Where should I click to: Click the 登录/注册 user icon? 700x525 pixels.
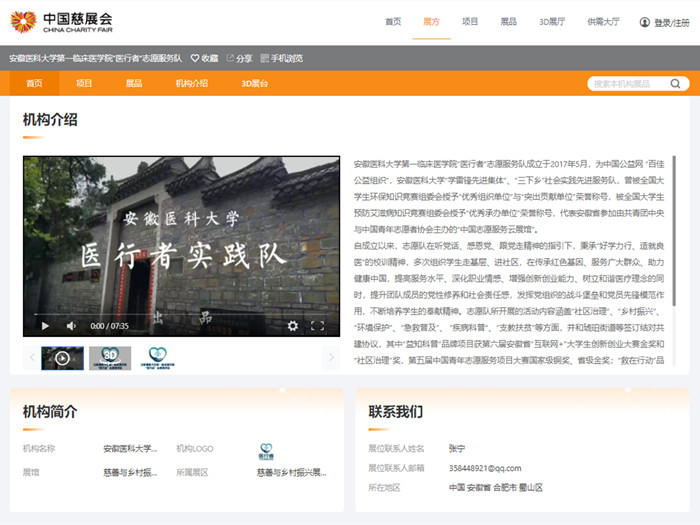[645, 22]
